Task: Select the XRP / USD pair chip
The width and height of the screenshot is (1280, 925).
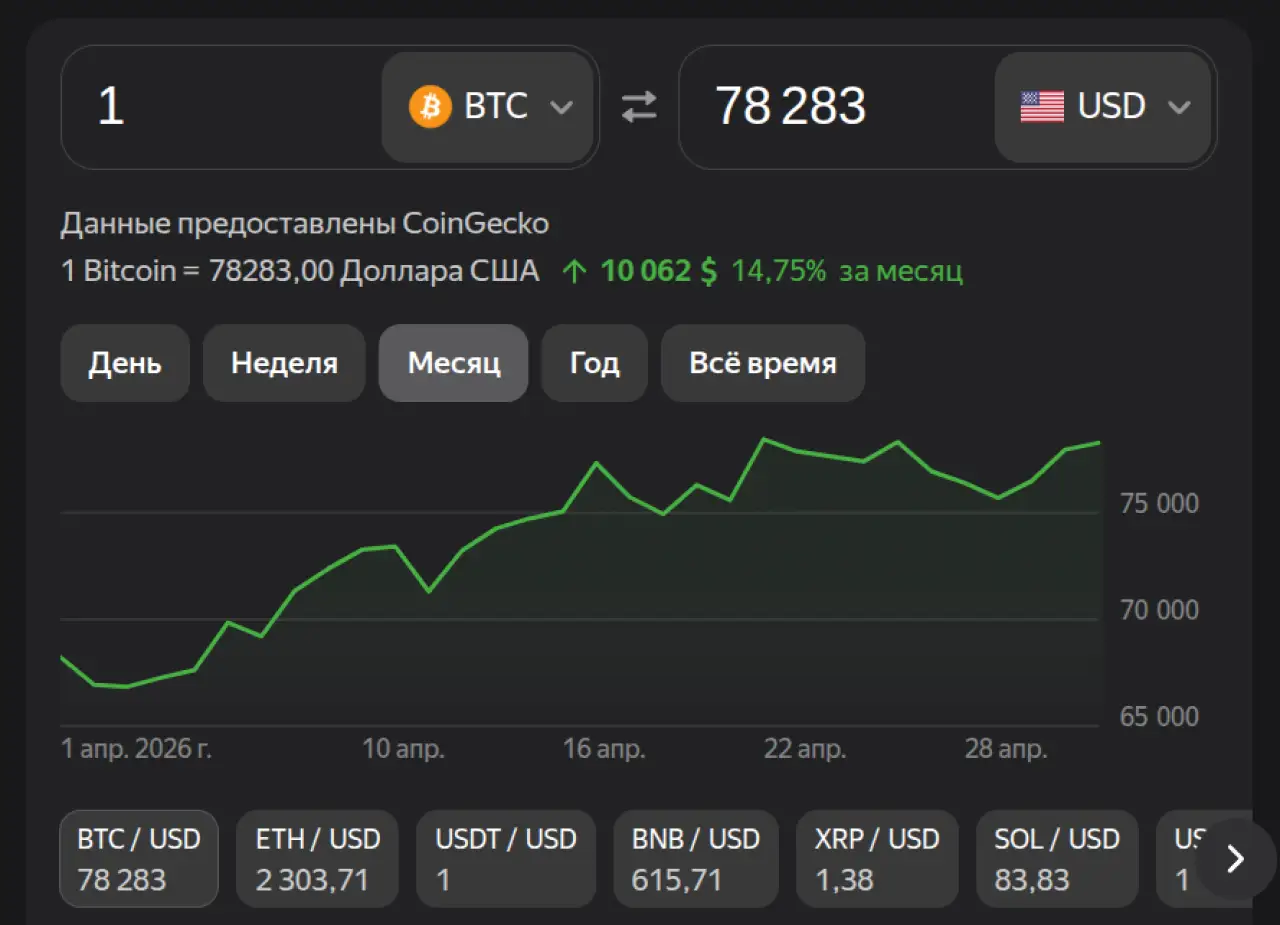Action: tap(877, 859)
